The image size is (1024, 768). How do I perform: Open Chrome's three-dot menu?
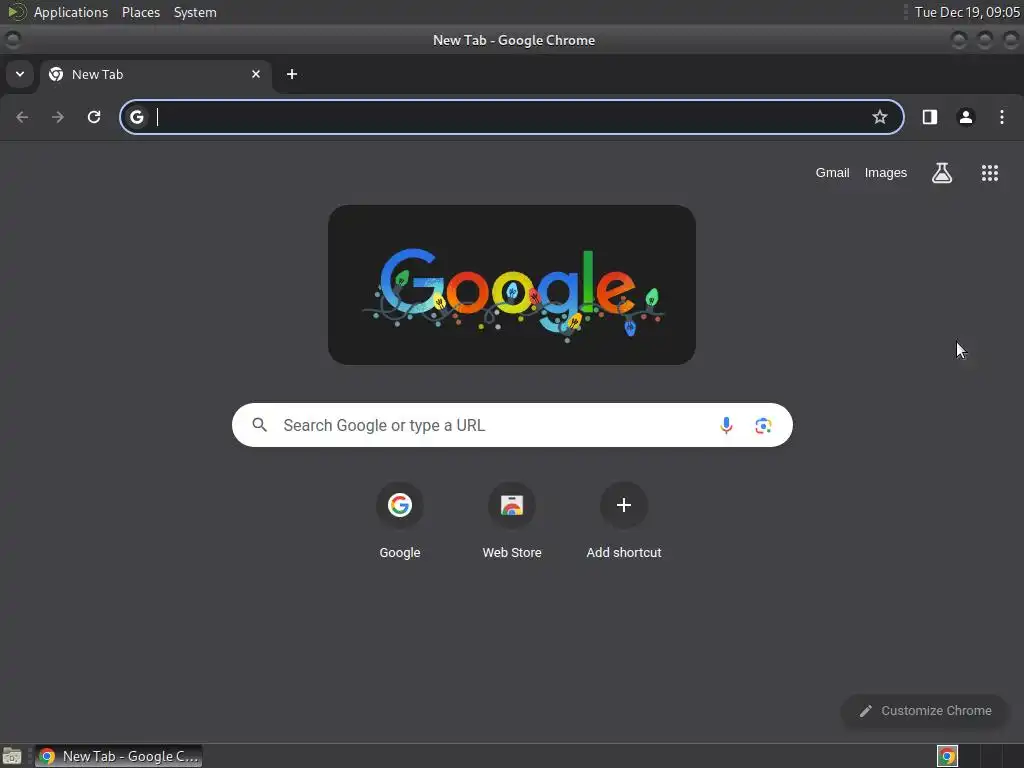tap(1002, 117)
